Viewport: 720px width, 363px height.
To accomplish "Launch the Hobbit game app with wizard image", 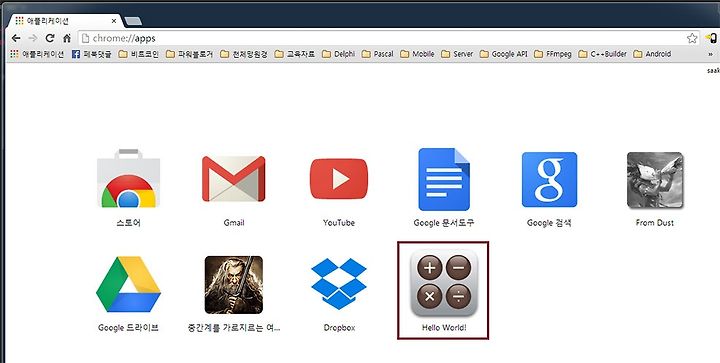I will click(233, 285).
